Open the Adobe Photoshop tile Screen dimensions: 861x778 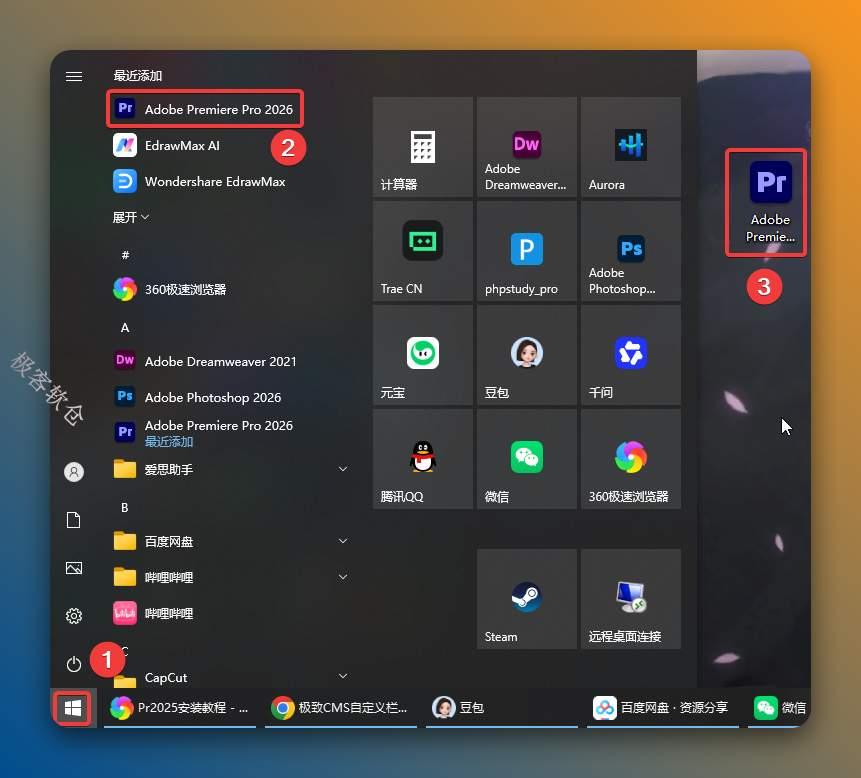(630, 251)
